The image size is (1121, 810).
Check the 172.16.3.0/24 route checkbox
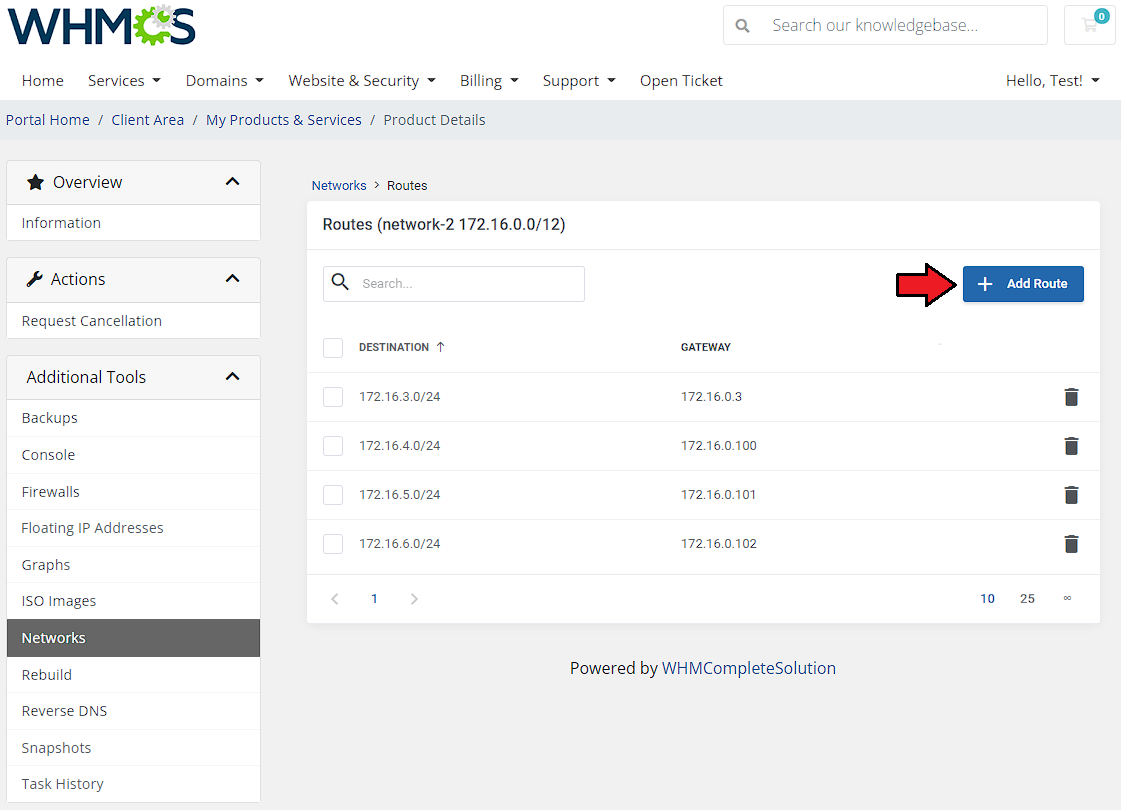[x=333, y=397]
